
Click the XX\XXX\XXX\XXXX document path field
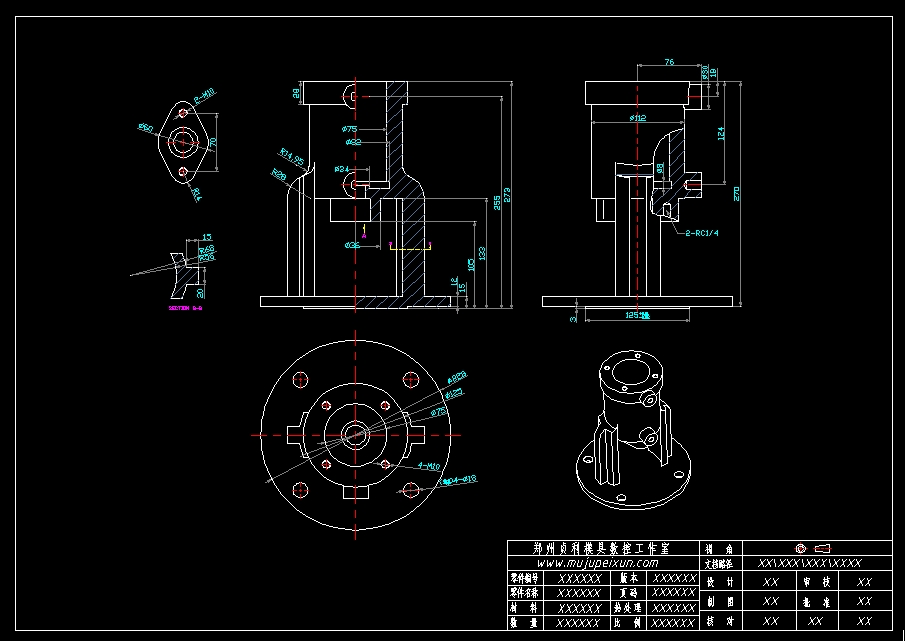click(809, 563)
